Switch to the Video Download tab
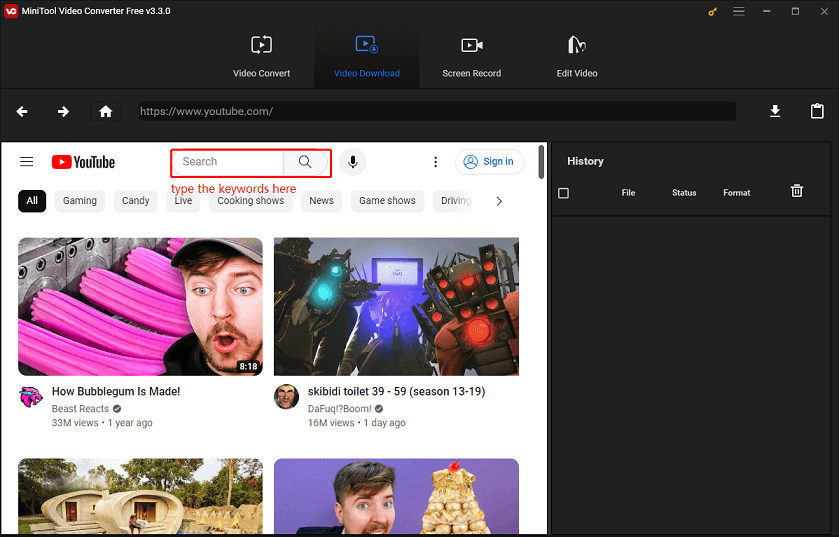 367,57
